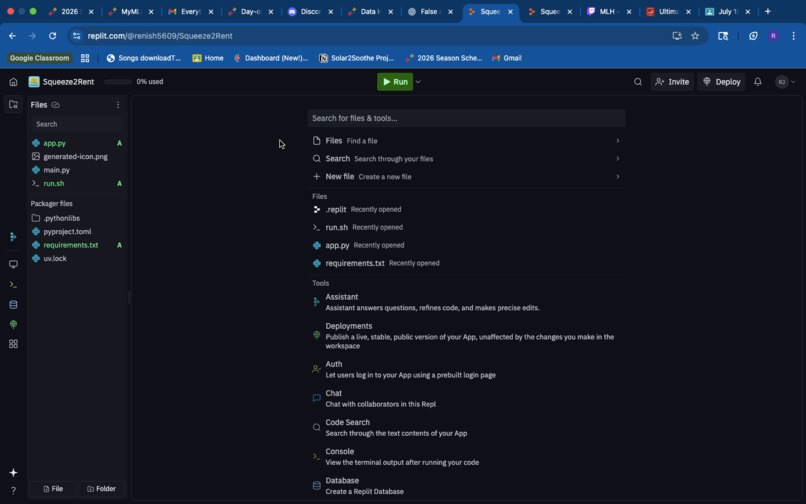
Task: Open the Preview monitor icon in sidebar
Action: [13, 264]
